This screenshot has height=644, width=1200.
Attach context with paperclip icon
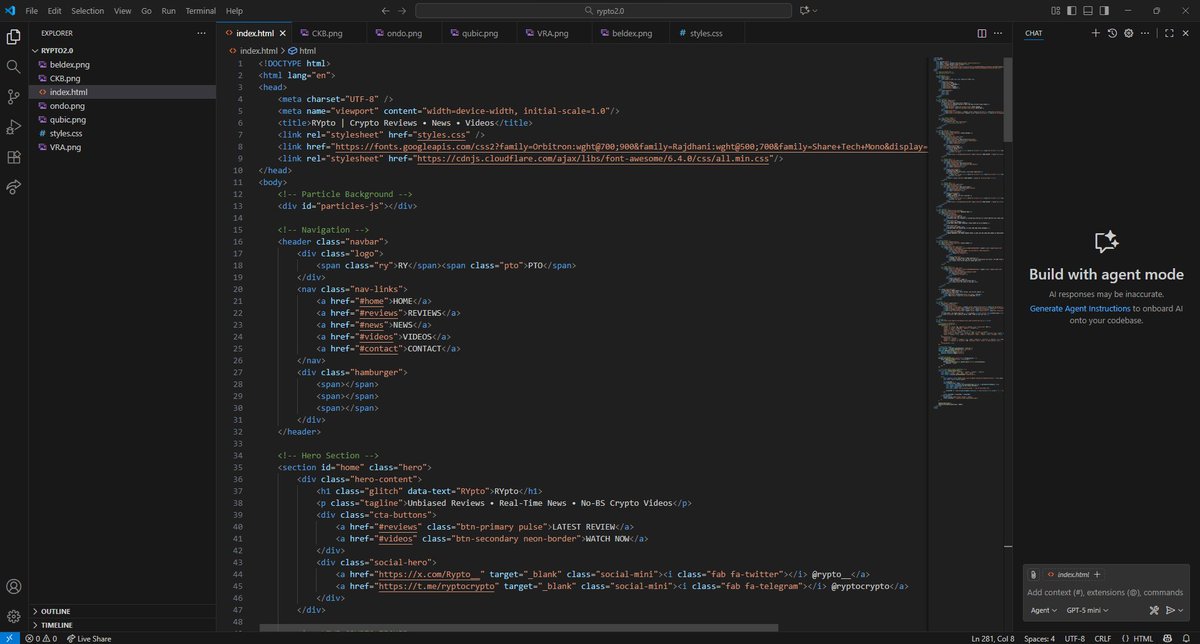pyautogui.click(x=1033, y=575)
